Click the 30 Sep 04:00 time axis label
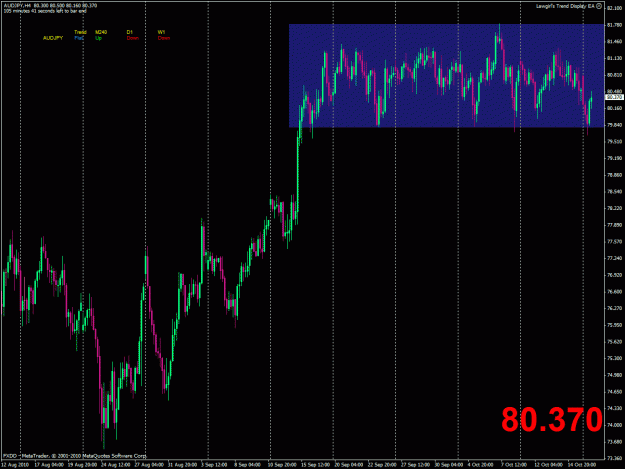This screenshot has height=469, width=625. coord(448,465)
